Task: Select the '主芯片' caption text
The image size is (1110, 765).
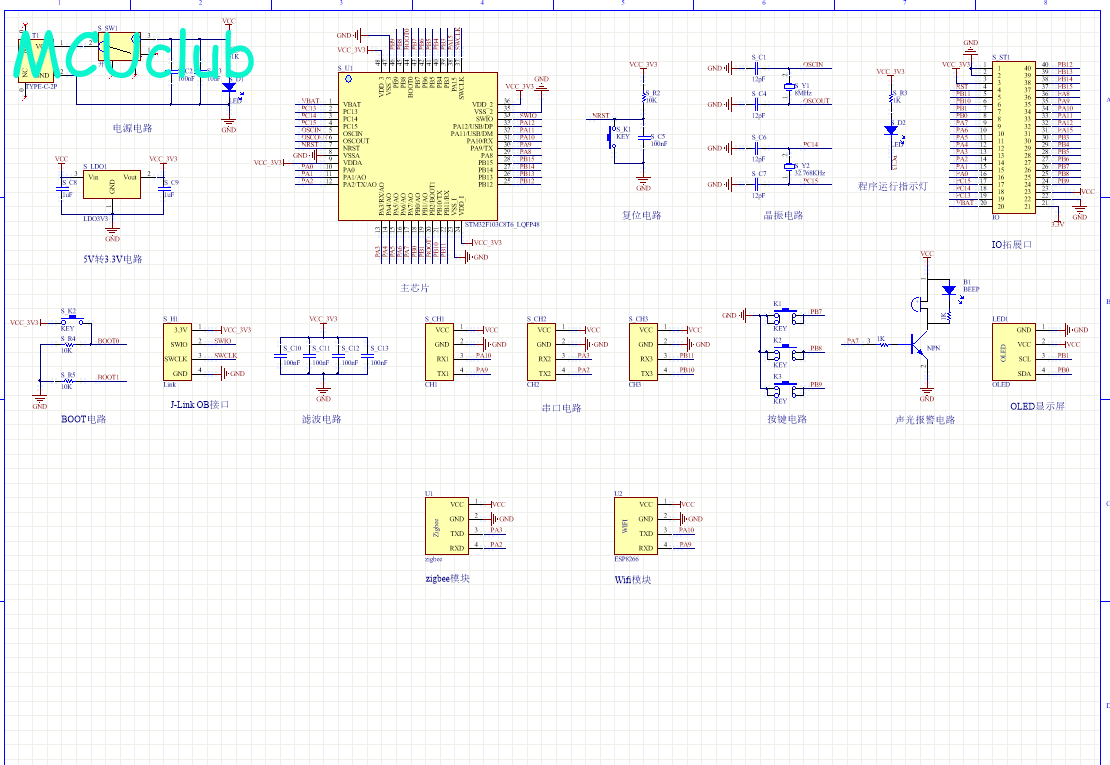Action: 415,288
